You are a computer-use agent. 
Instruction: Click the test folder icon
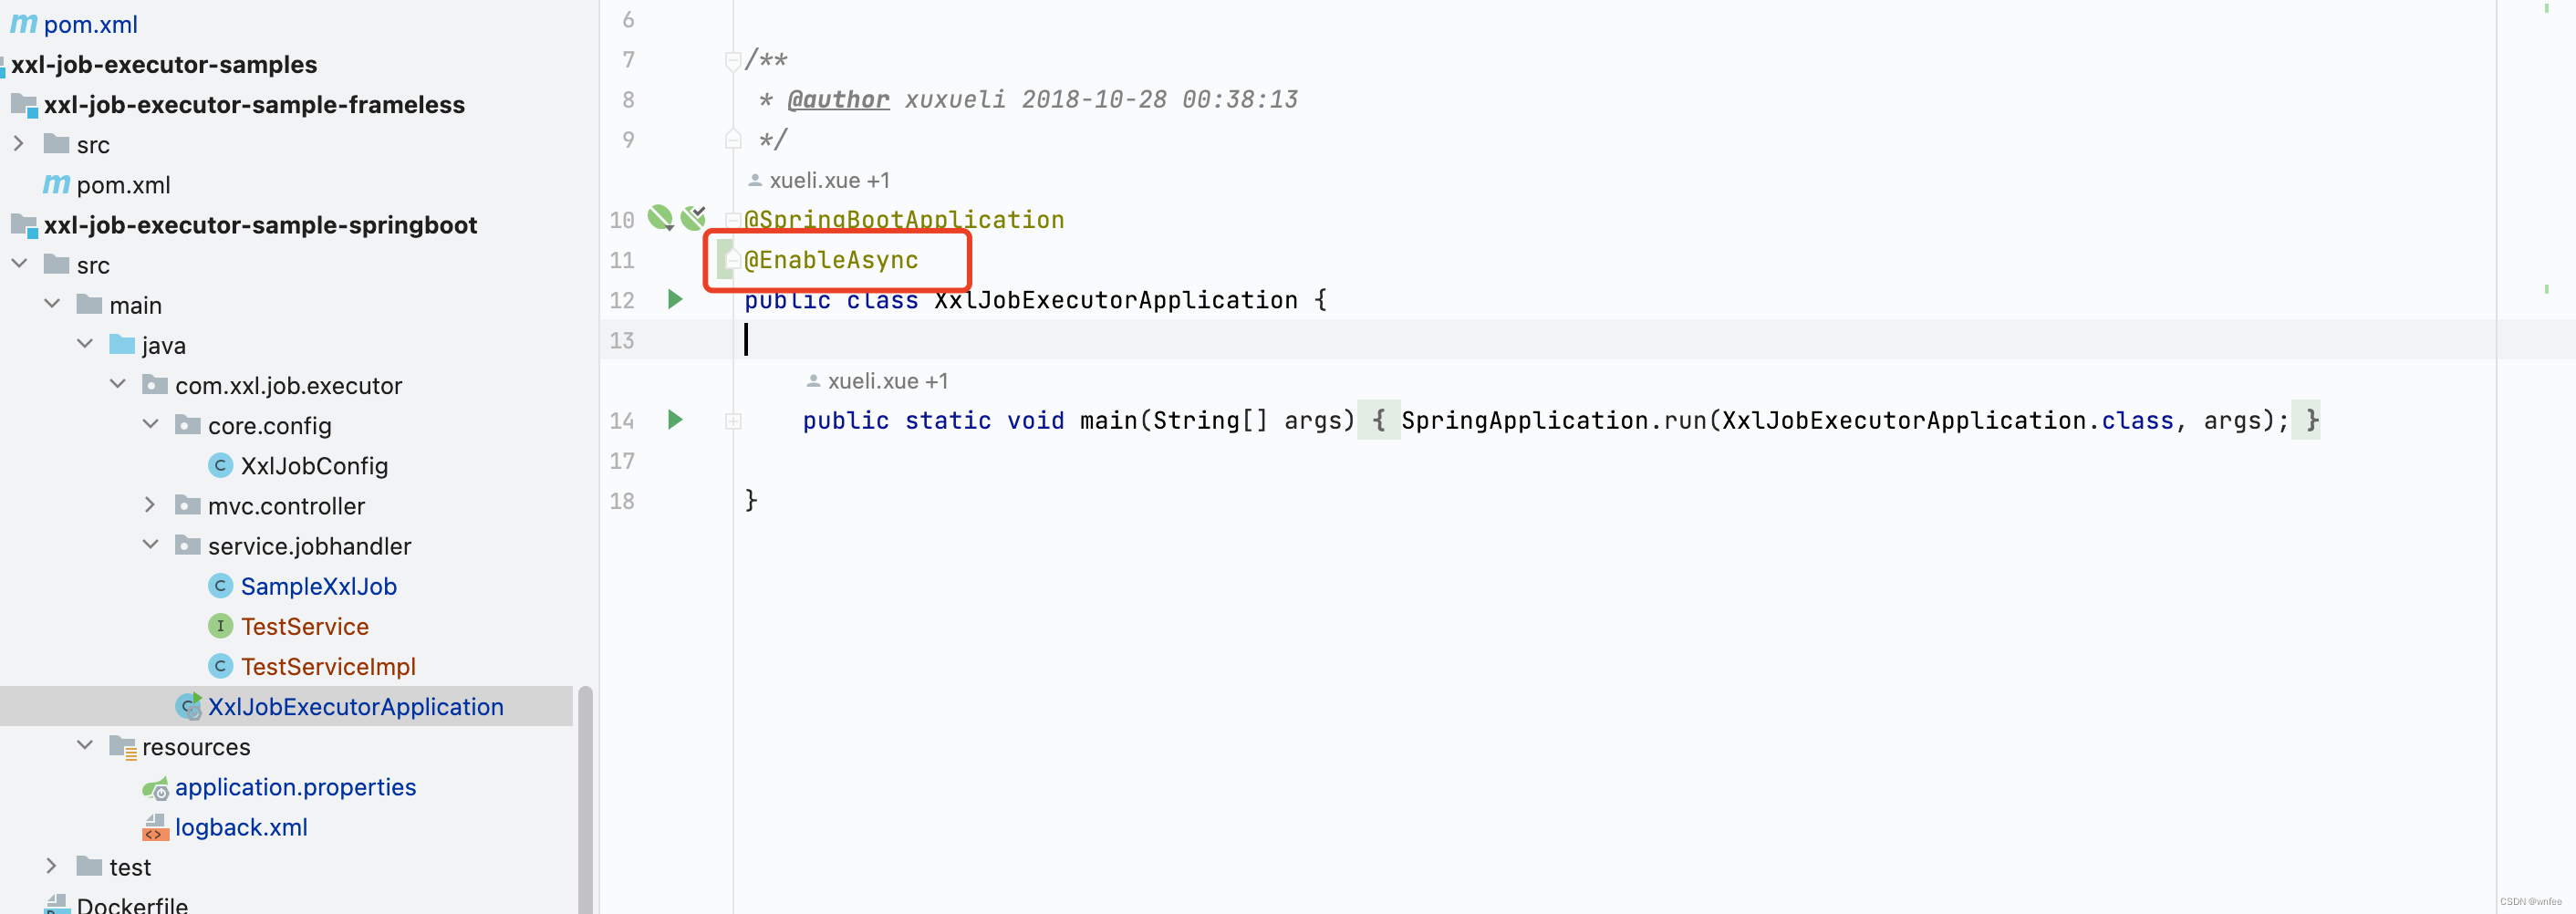pos(89,866)
